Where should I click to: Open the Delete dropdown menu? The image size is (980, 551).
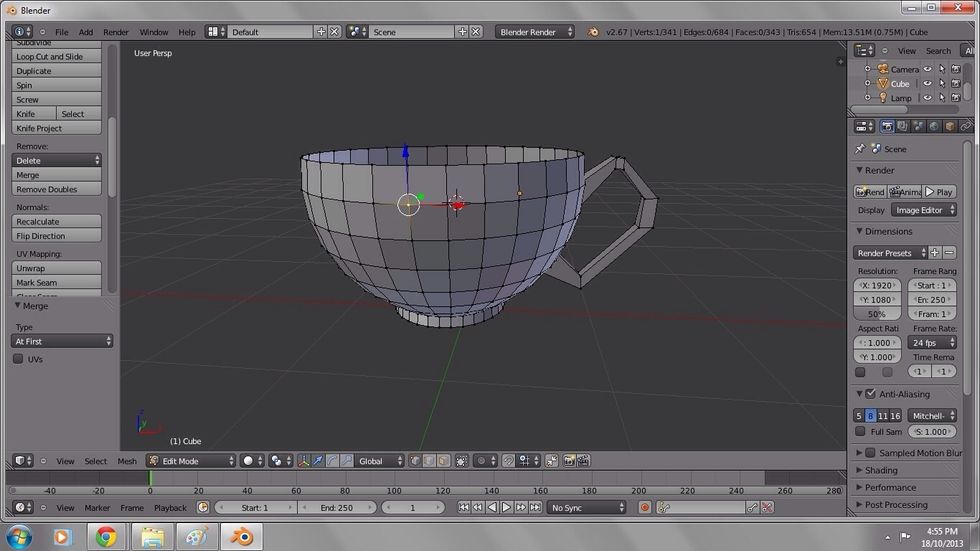(56, 161)
